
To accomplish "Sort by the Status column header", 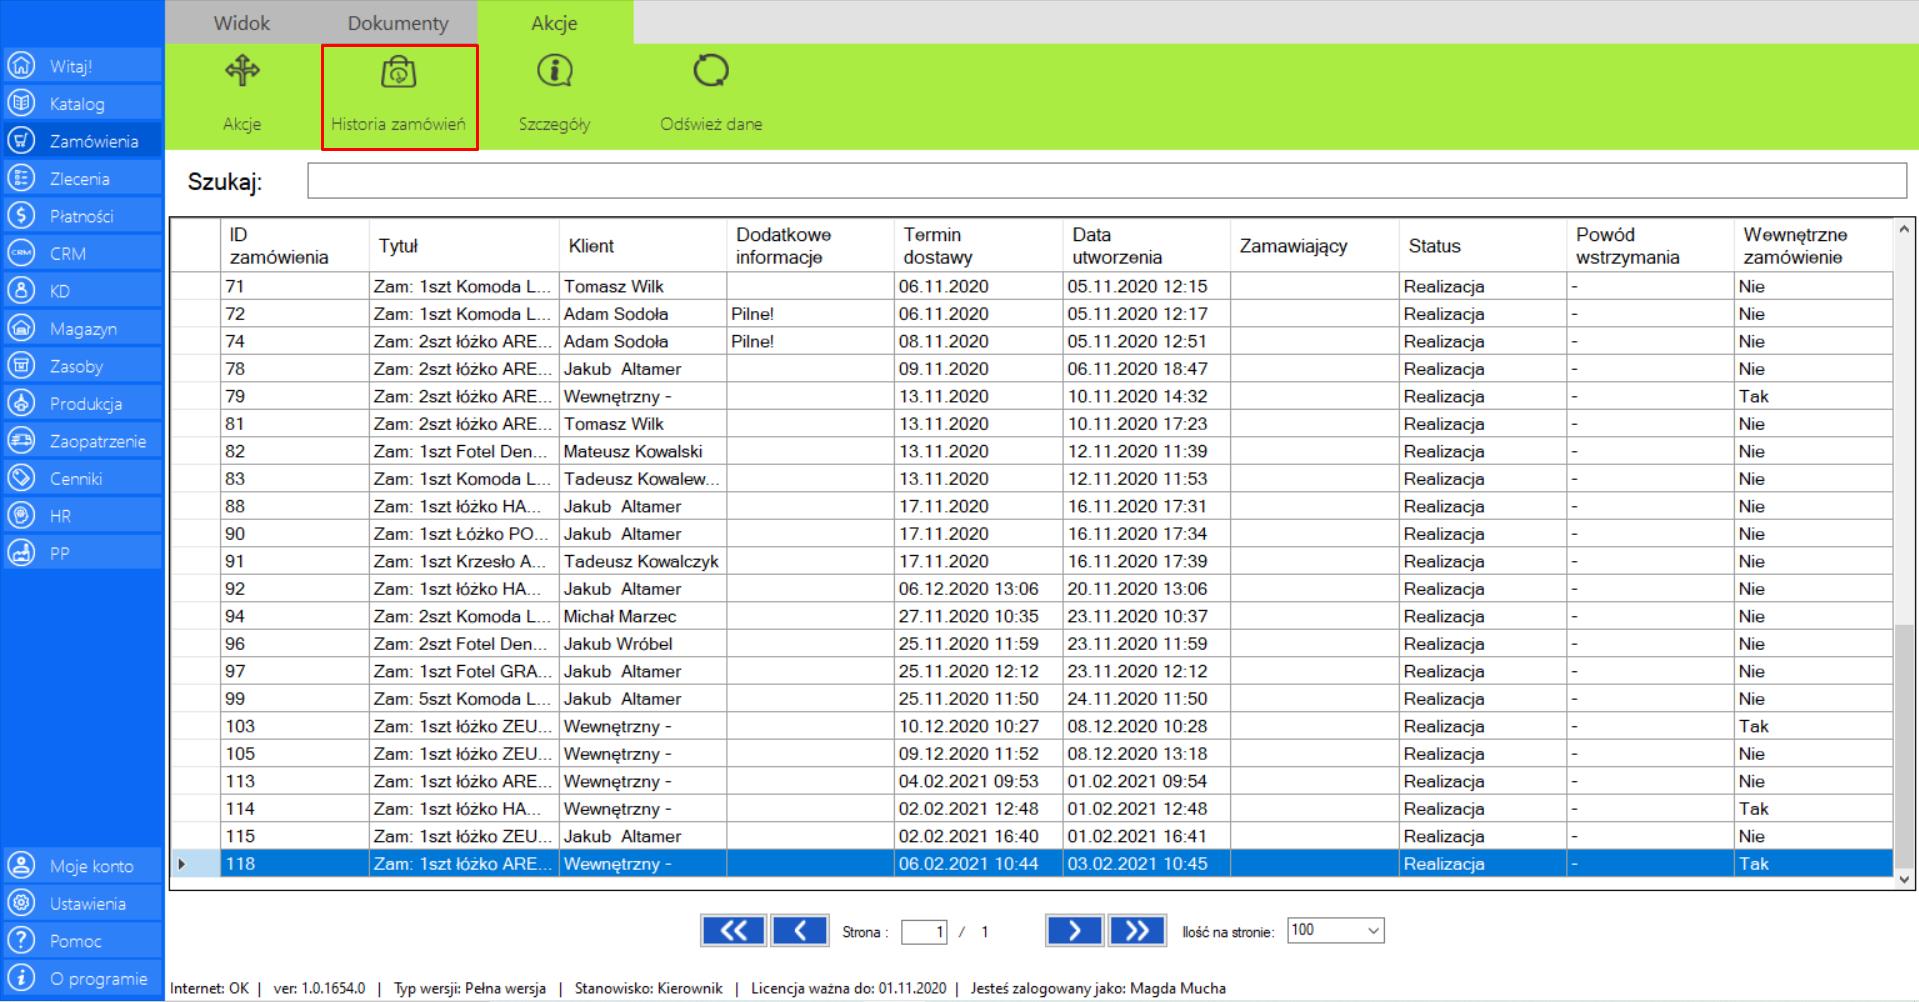I will pyautogui.click(x=1434, y=246).
